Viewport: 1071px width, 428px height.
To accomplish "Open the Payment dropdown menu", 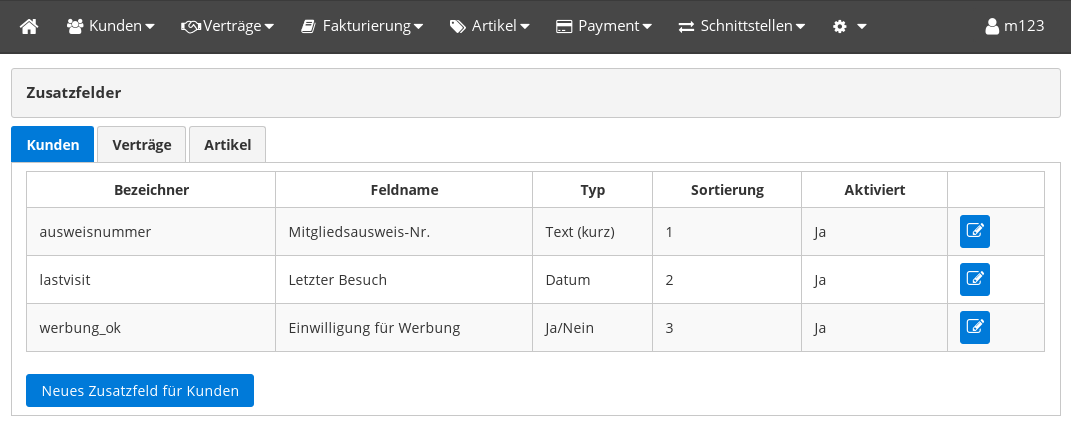I will click(x=604, y=26).
